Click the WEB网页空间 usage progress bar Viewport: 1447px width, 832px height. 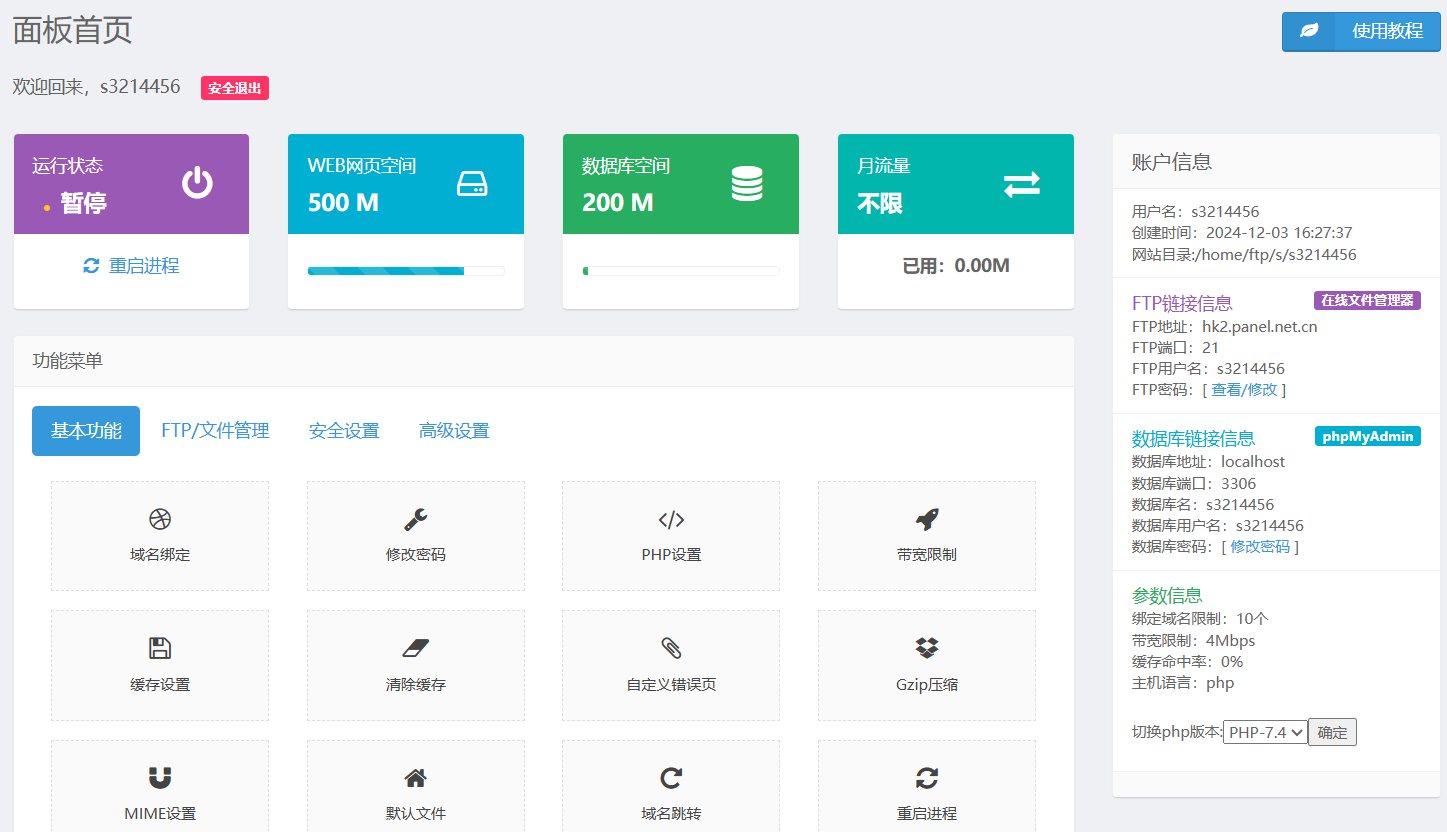tap(405, 271)
